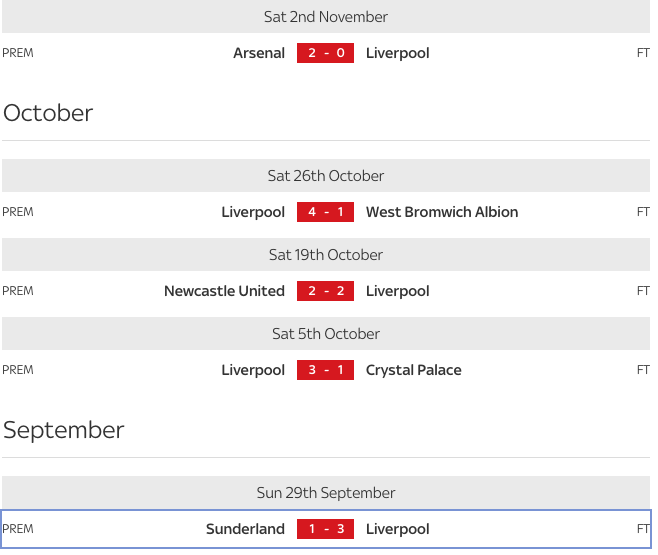658x555 pixels.
Task: Open the Newcastle 2 - 2 Liverpool score
Action: click(325, 291)
